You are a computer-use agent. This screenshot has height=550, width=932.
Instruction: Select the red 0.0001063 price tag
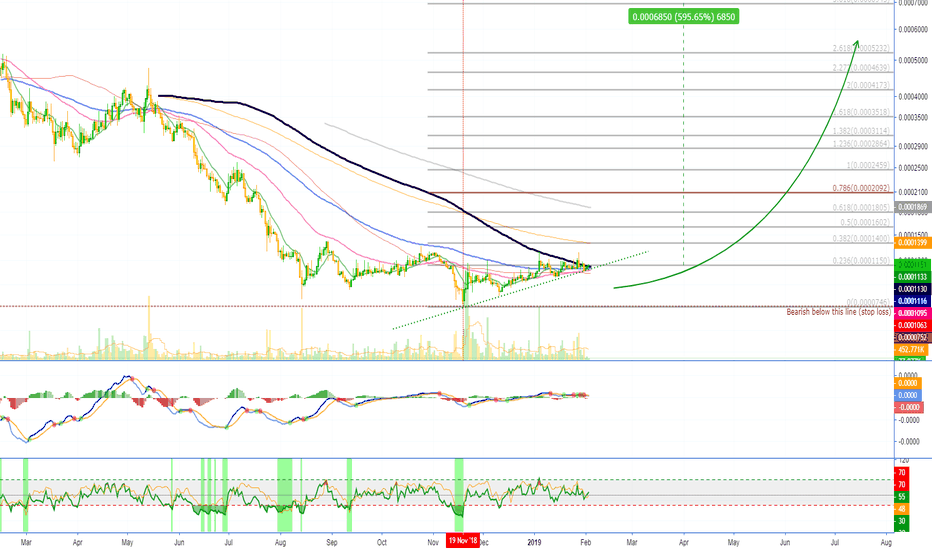point(912,325)
